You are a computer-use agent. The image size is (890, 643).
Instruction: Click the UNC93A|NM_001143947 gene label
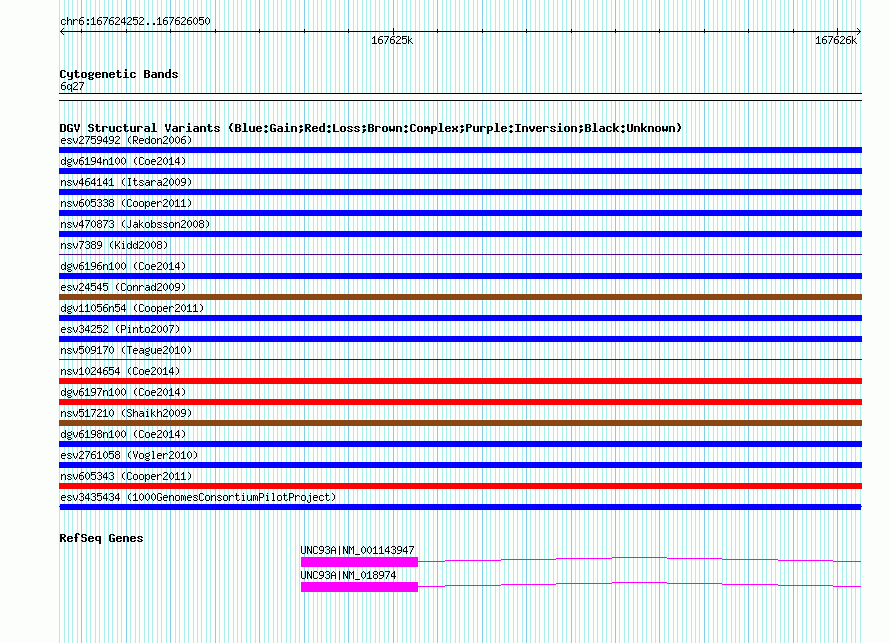[x=358, y=550]
